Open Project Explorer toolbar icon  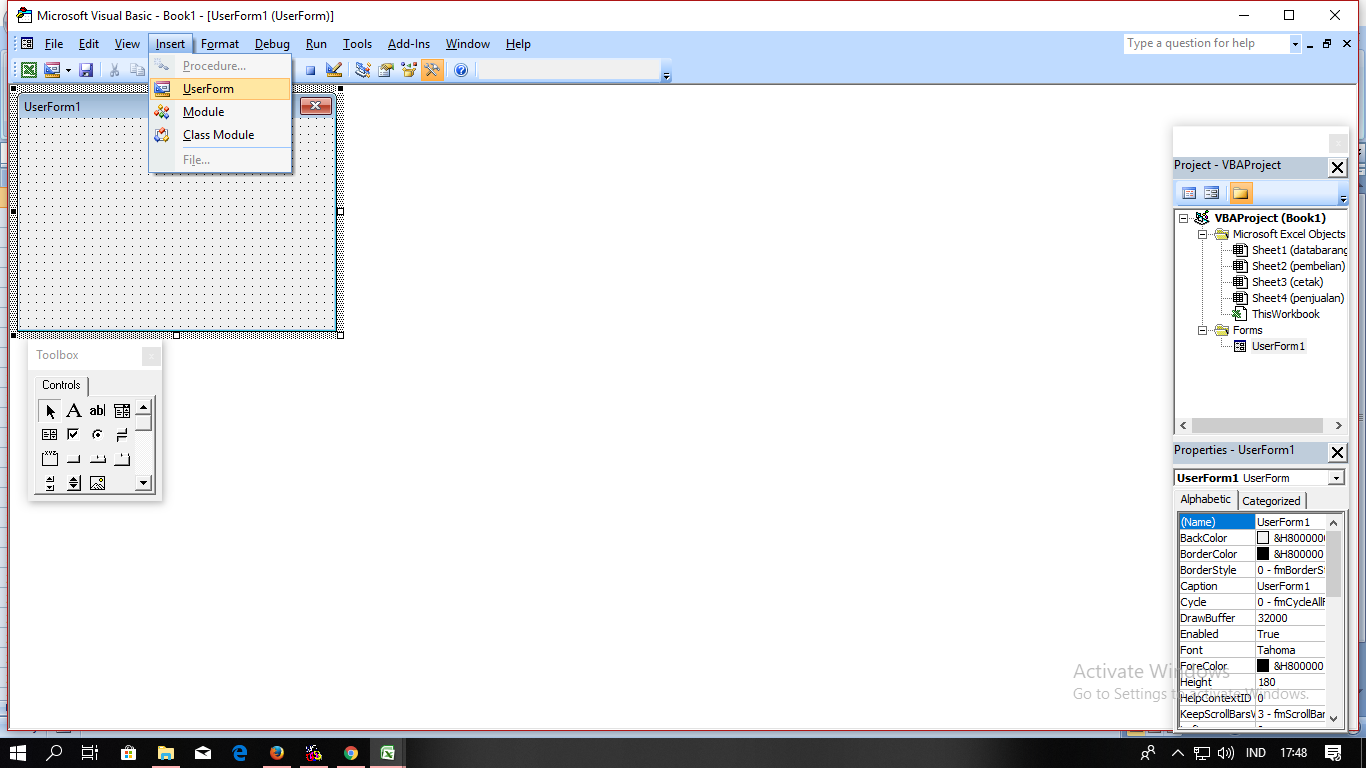pos(363,70)
